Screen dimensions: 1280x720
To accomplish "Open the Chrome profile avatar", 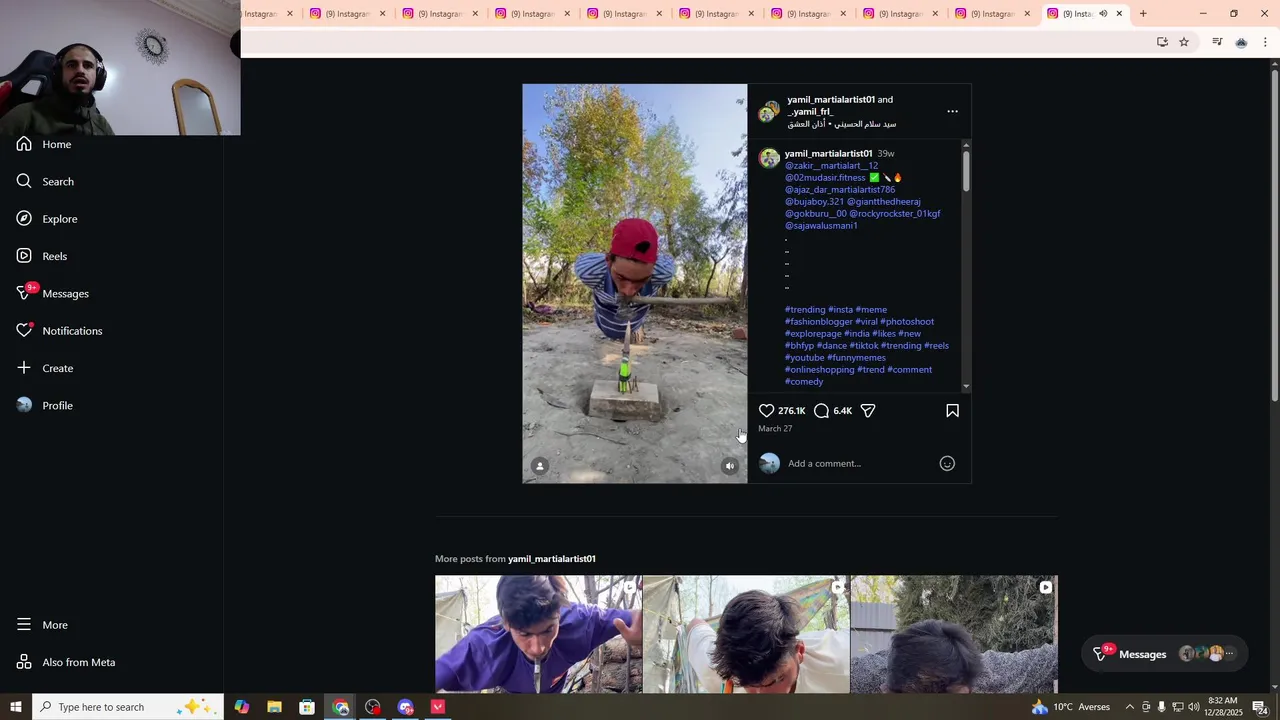I will tap(1241, 42).
